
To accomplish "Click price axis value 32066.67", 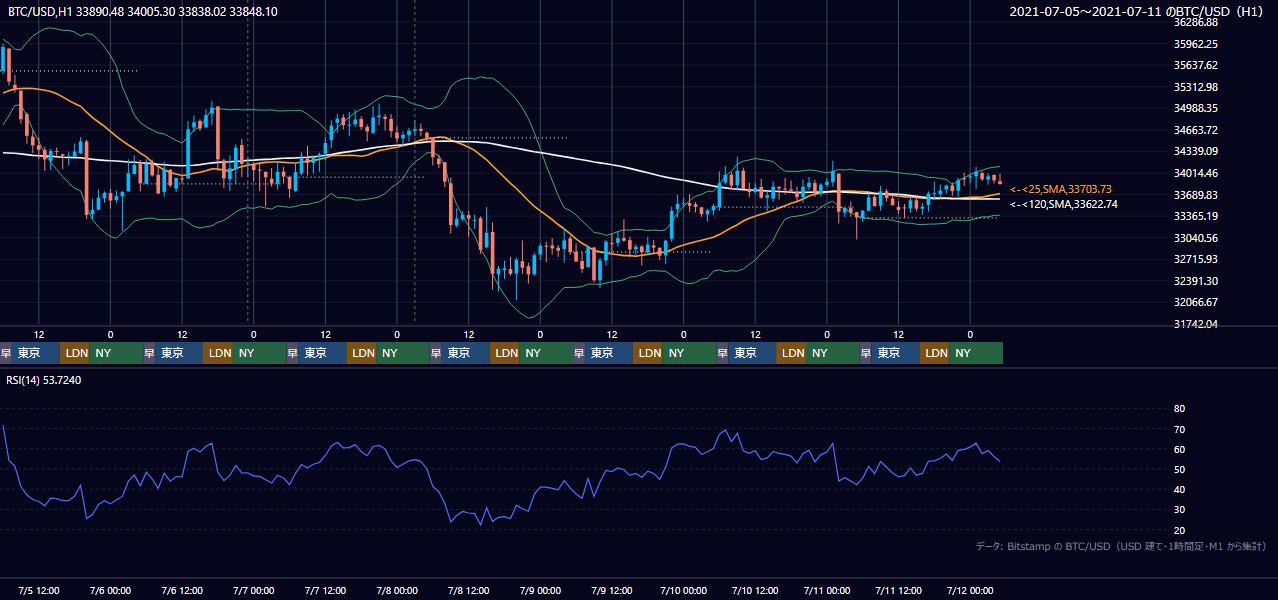I will click(1196, 302).
